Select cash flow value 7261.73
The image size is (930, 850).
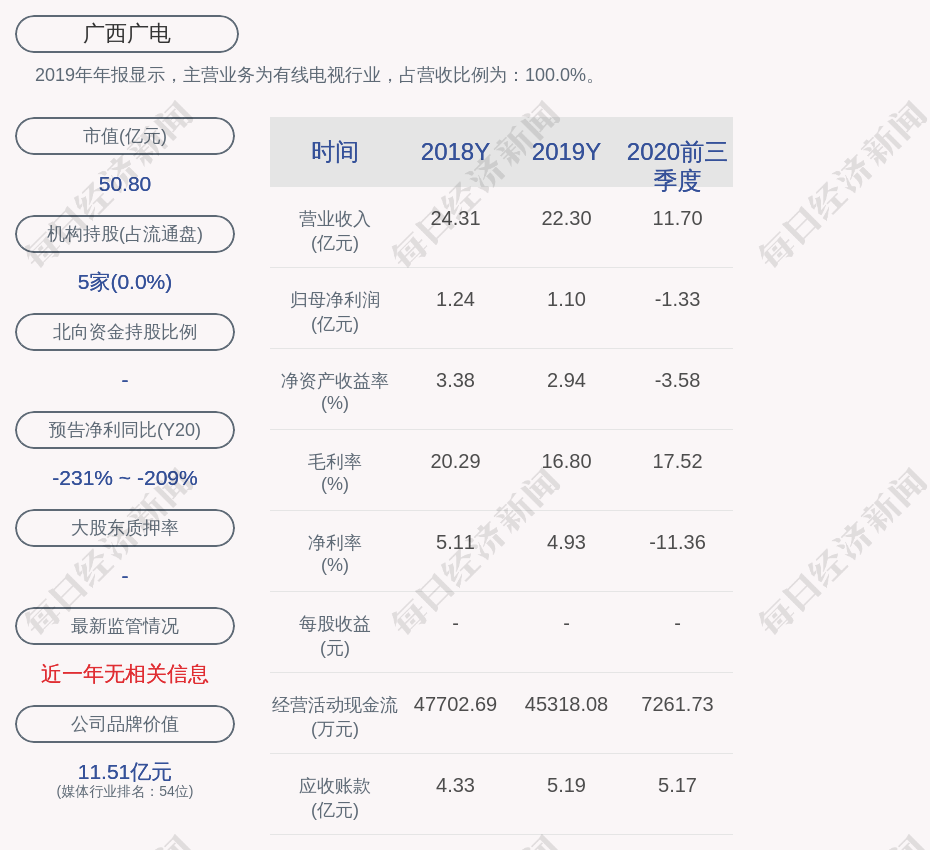[x=677, y=704]
